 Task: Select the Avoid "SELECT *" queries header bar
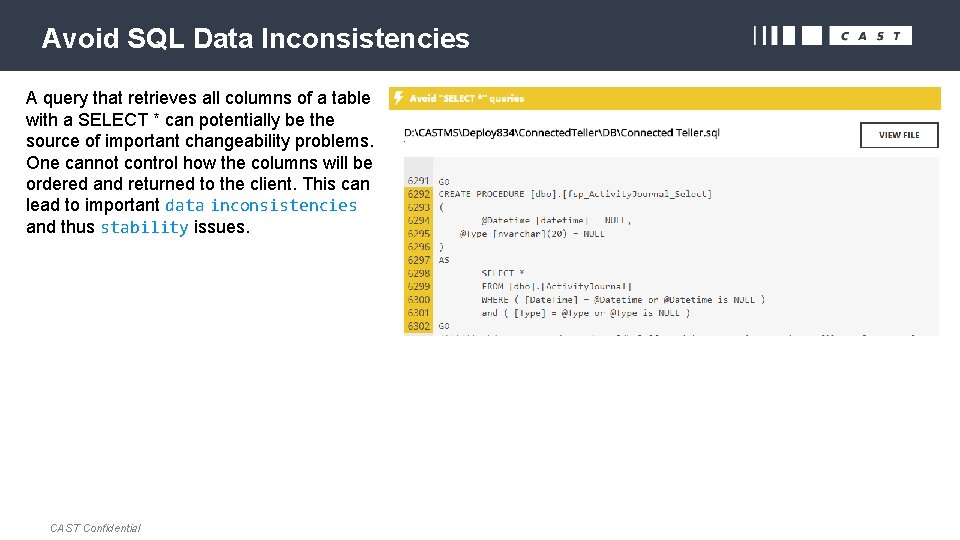coord(664,98)
